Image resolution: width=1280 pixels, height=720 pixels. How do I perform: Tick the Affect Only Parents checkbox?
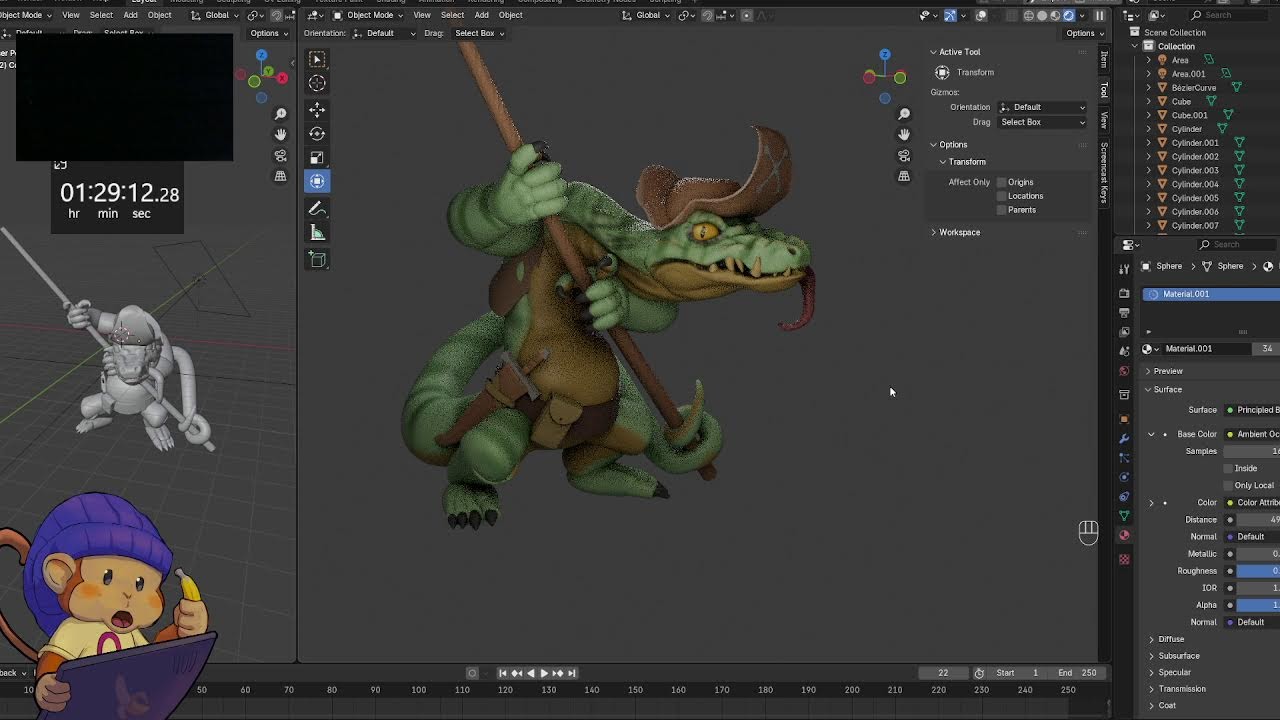click(x=1001, y=210)
